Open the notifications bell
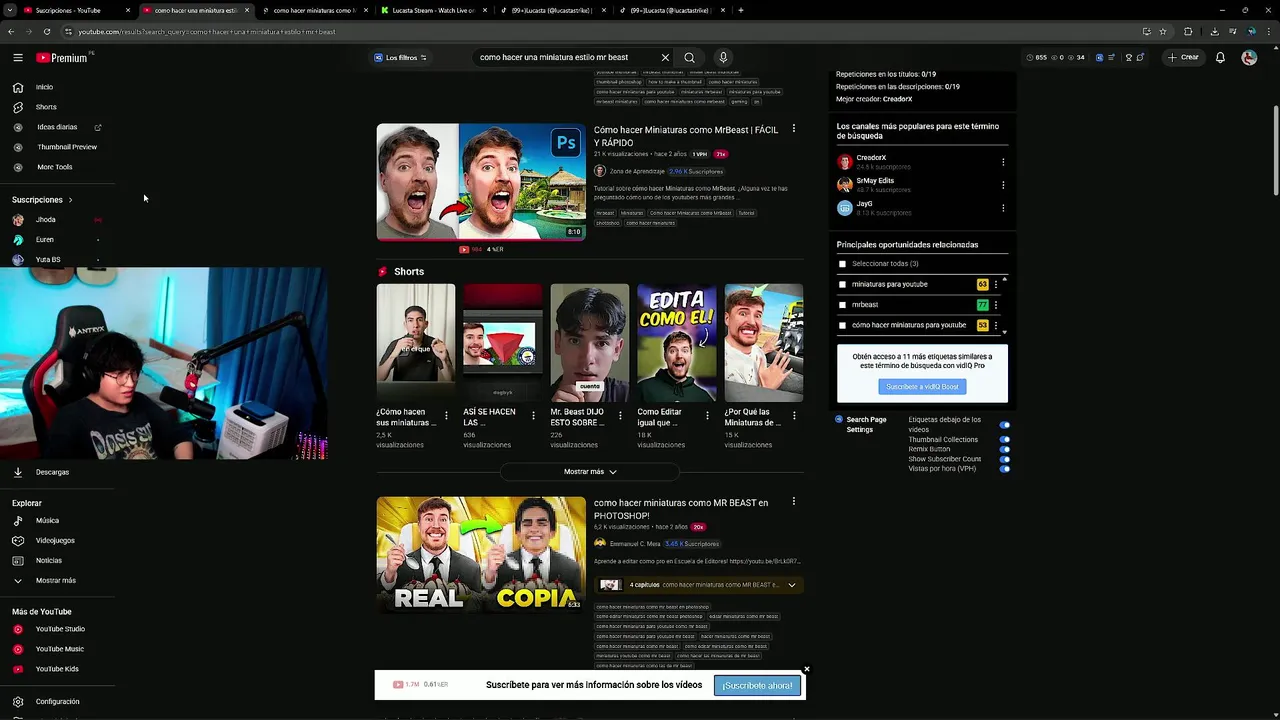Image resolution: width=1280 pixels, height=720 pixels. click(x=1220, y=58)
